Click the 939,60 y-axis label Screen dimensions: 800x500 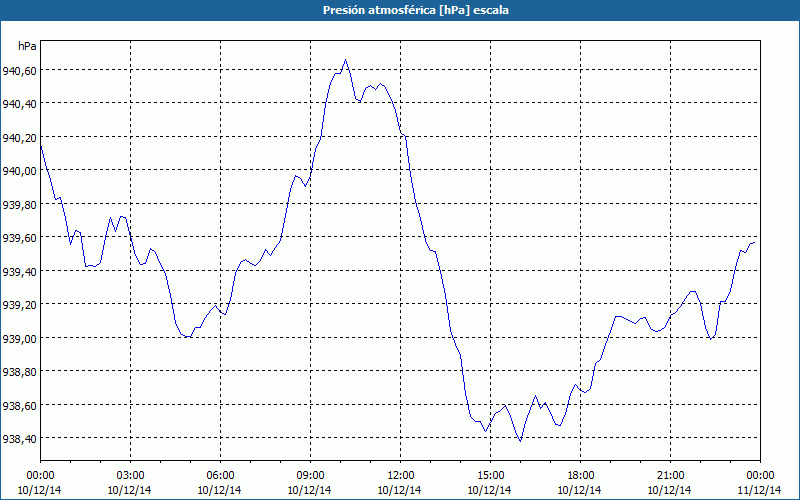19,238
